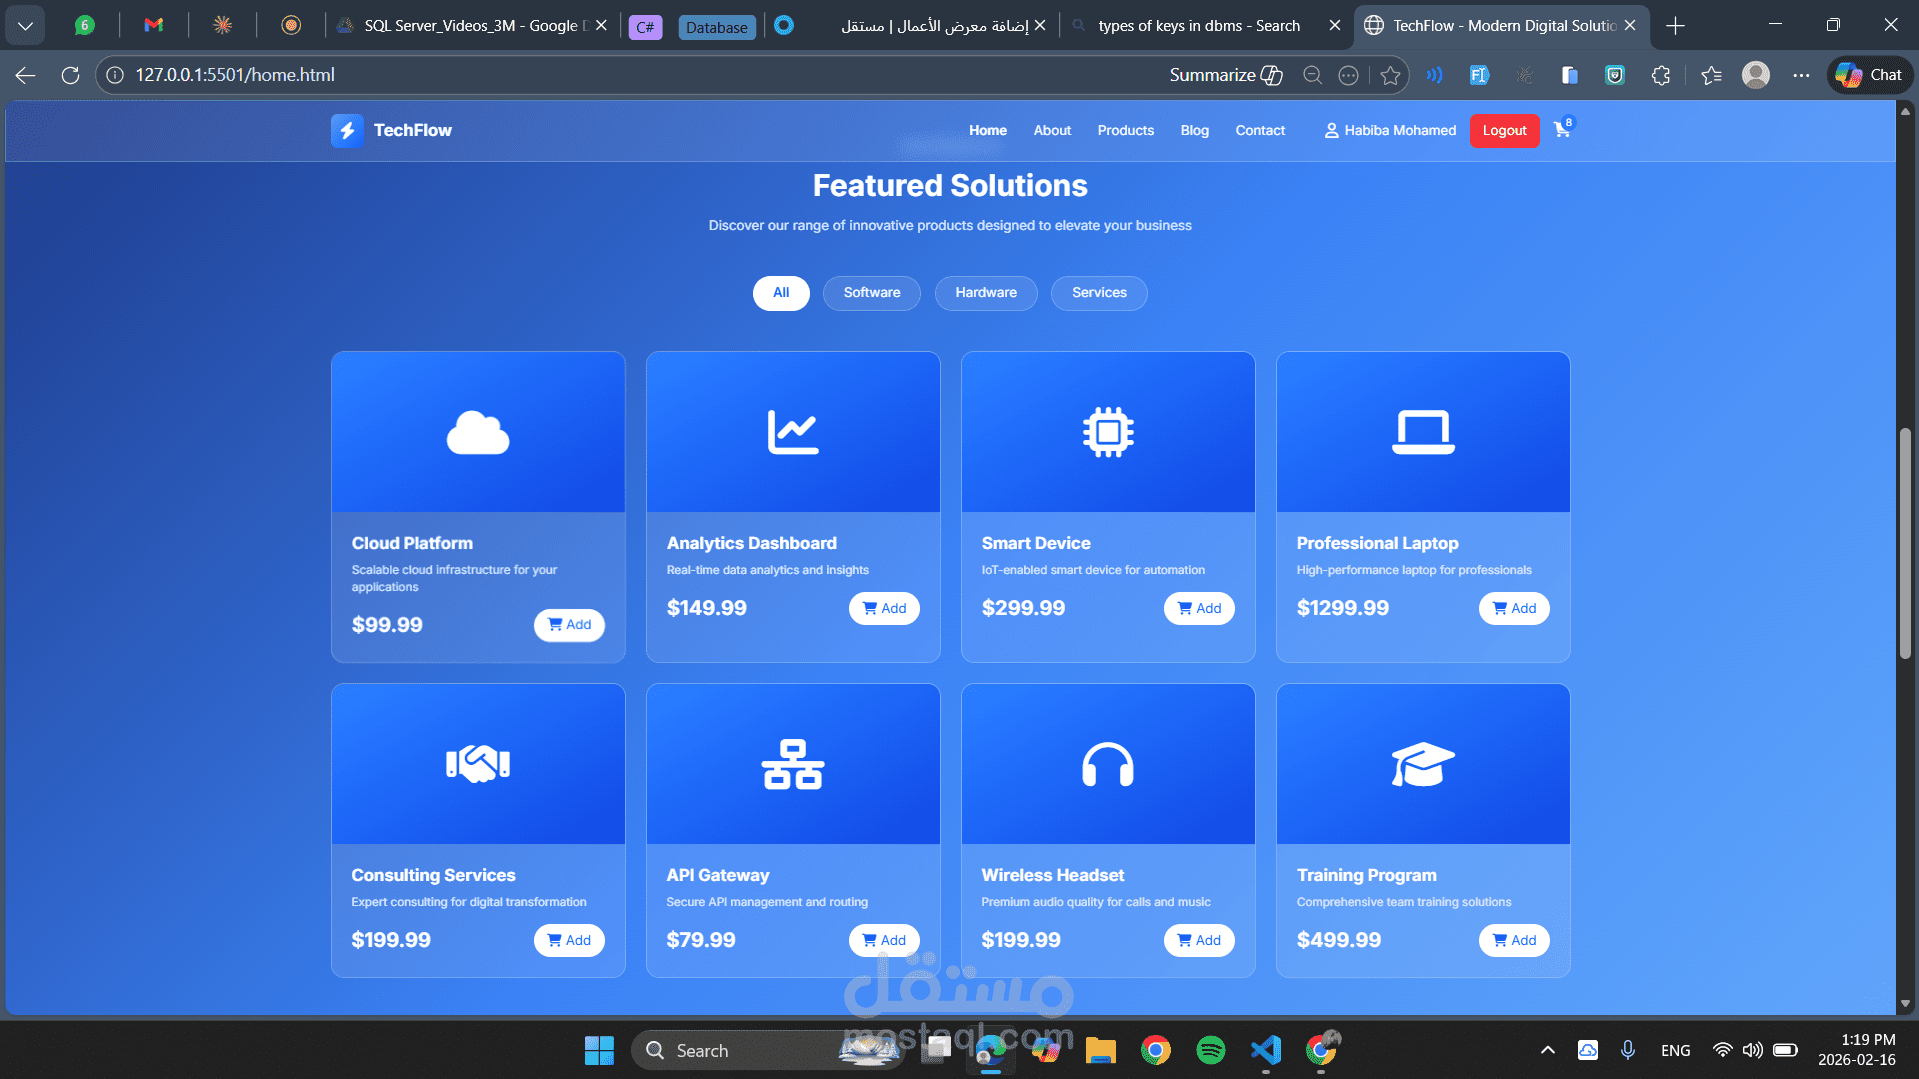Viewport: 1919px width, 1079px height.
Task: Click the ENG language indicator
Action: (1675, 1050)
